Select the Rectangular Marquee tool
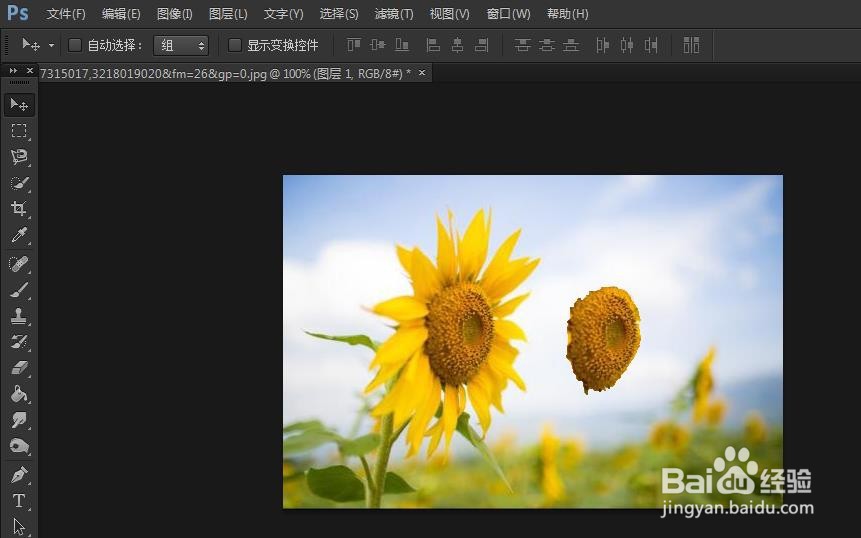The height and width of the screenshot is (538, 861). [19, 131]
